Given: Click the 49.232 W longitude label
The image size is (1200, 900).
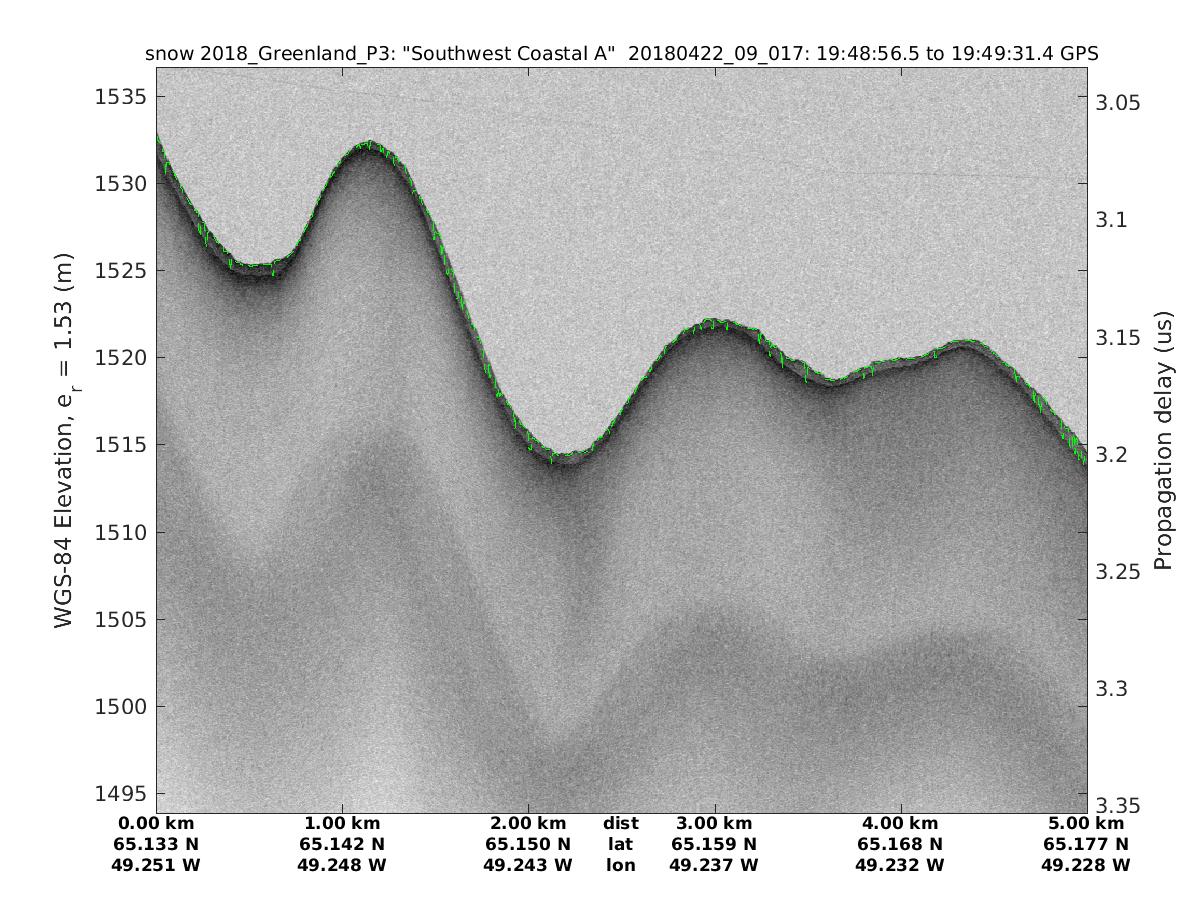Looking at the screenshot, I should coord(900,864).
